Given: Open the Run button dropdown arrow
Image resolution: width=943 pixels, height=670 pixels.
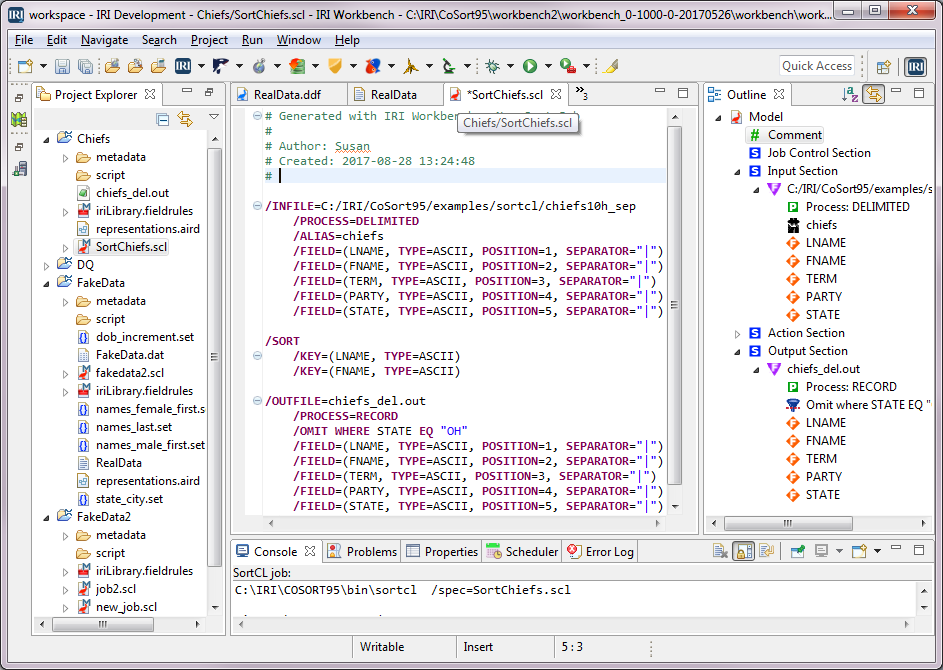Looking at the screenshot, I should (548, 66).
